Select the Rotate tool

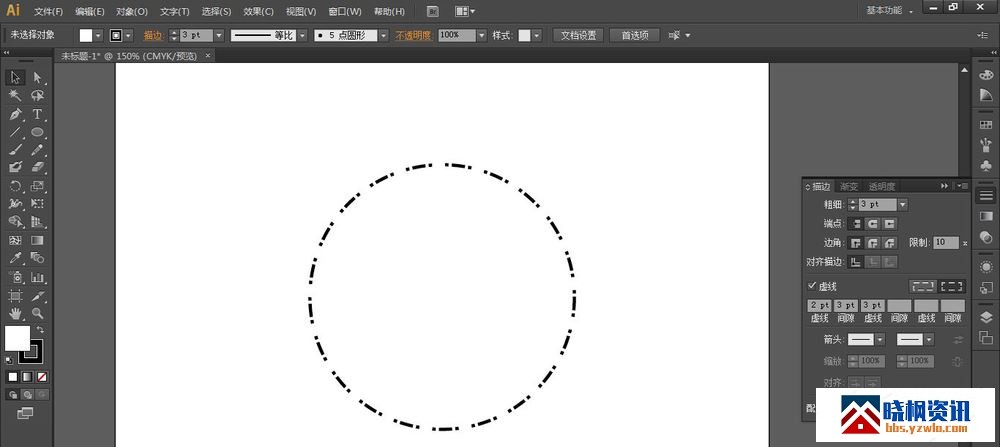click(x=15, y=186)
